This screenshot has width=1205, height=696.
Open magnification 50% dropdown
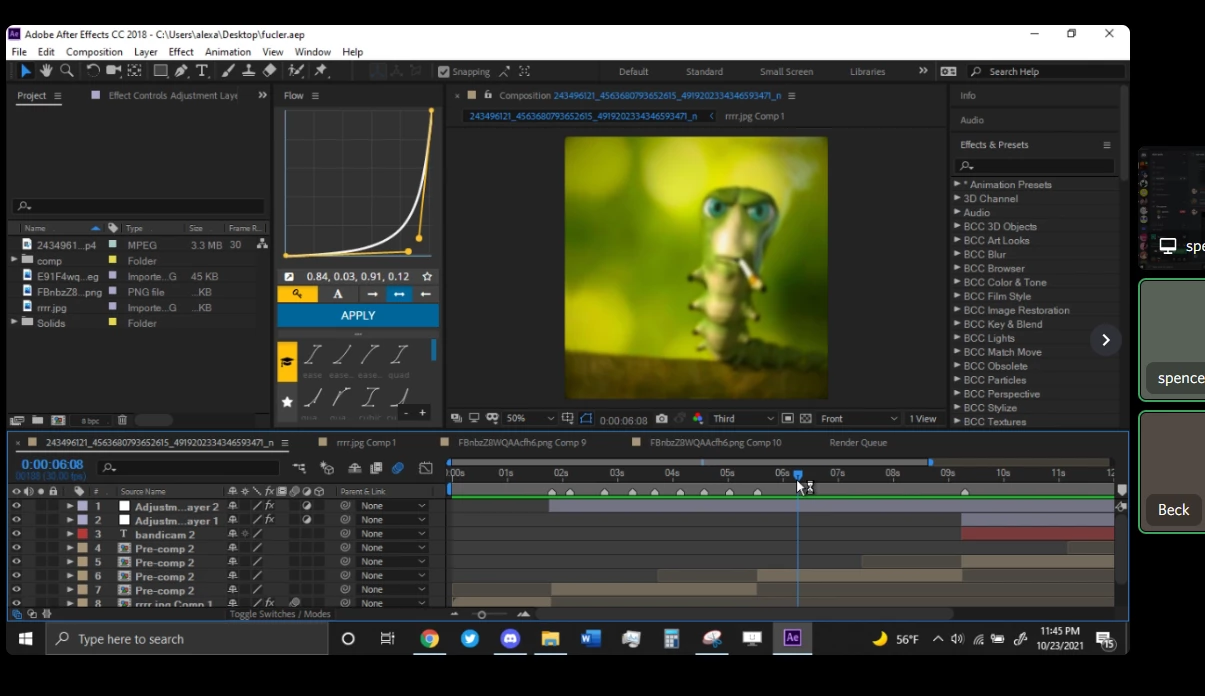[530, 419]
